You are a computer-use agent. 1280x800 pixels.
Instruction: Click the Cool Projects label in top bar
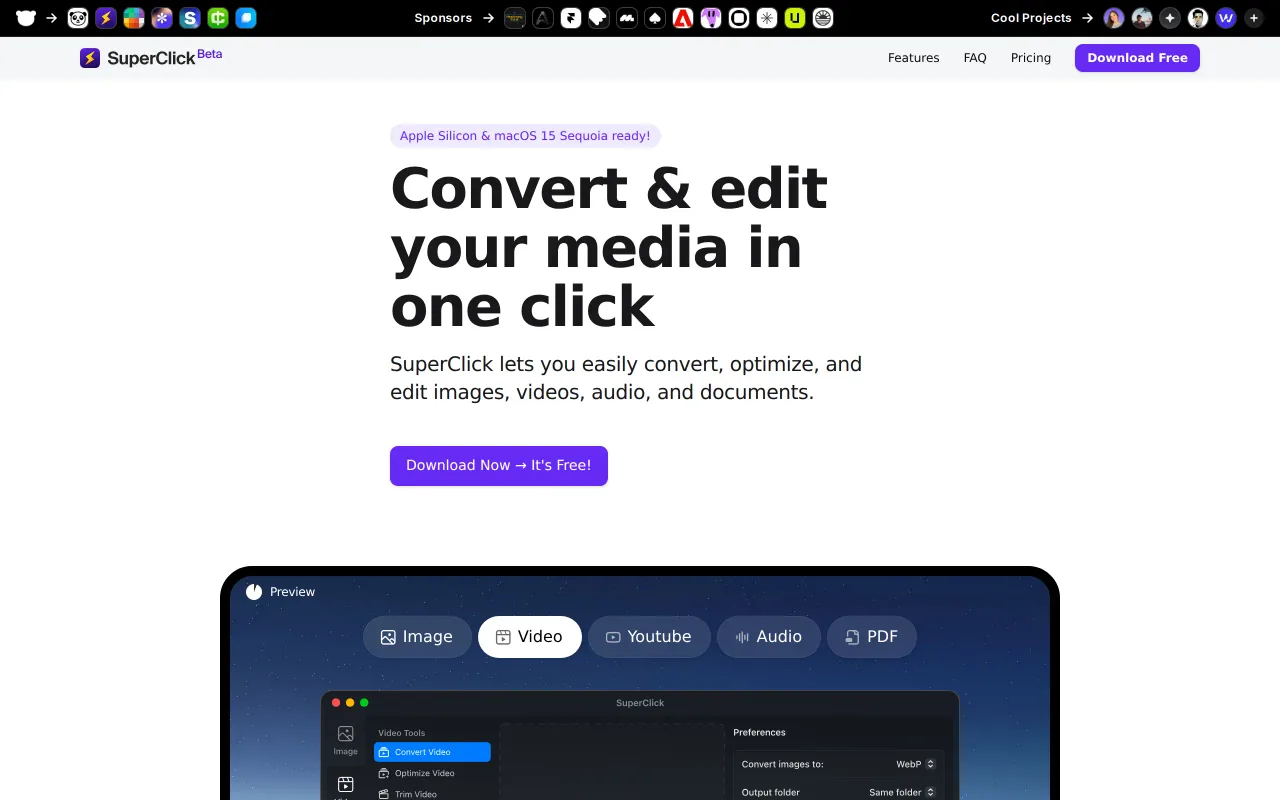tap(1031, 18)
